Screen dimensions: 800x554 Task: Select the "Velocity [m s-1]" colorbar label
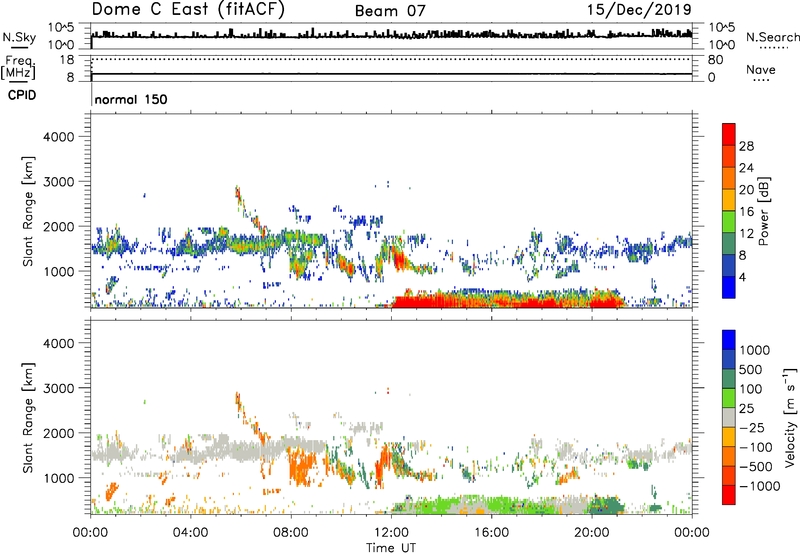pos(790,417)
